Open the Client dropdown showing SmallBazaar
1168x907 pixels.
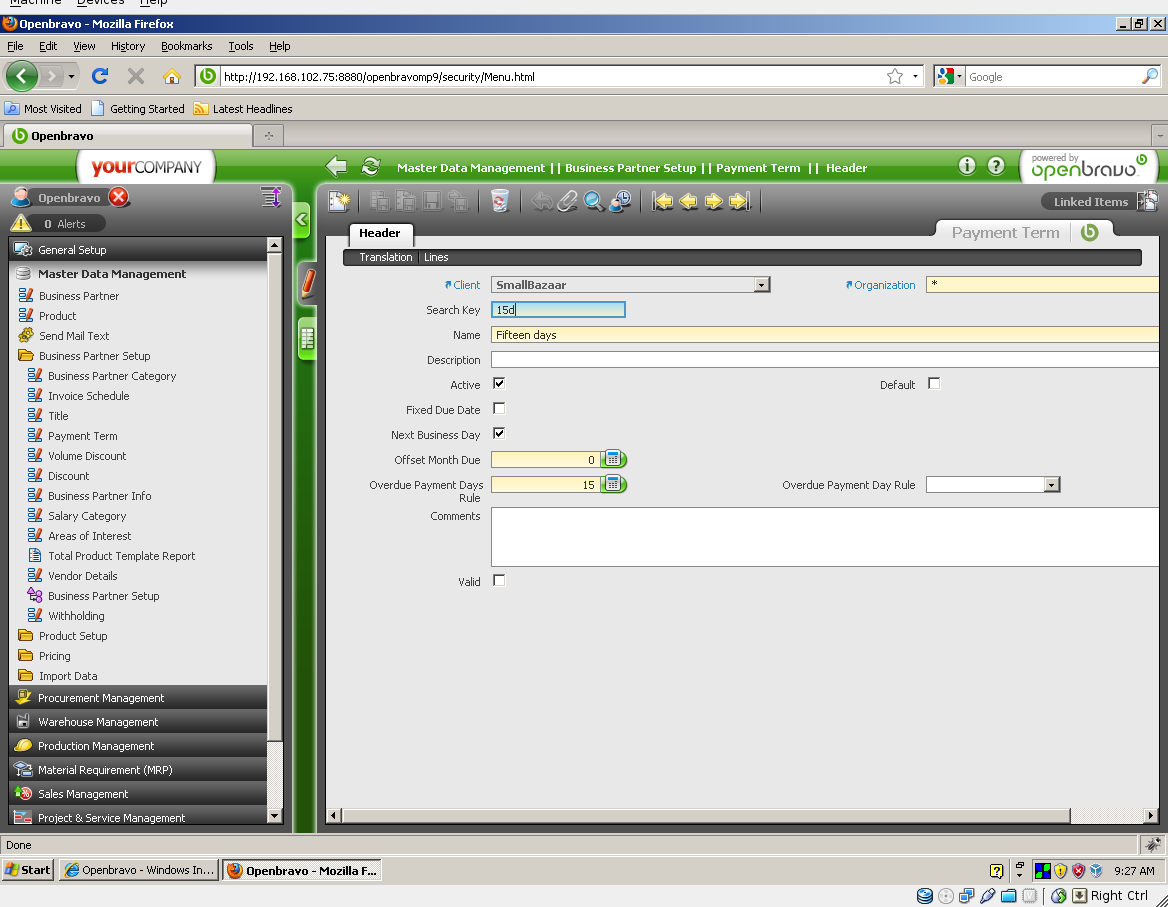click(761, 285)
